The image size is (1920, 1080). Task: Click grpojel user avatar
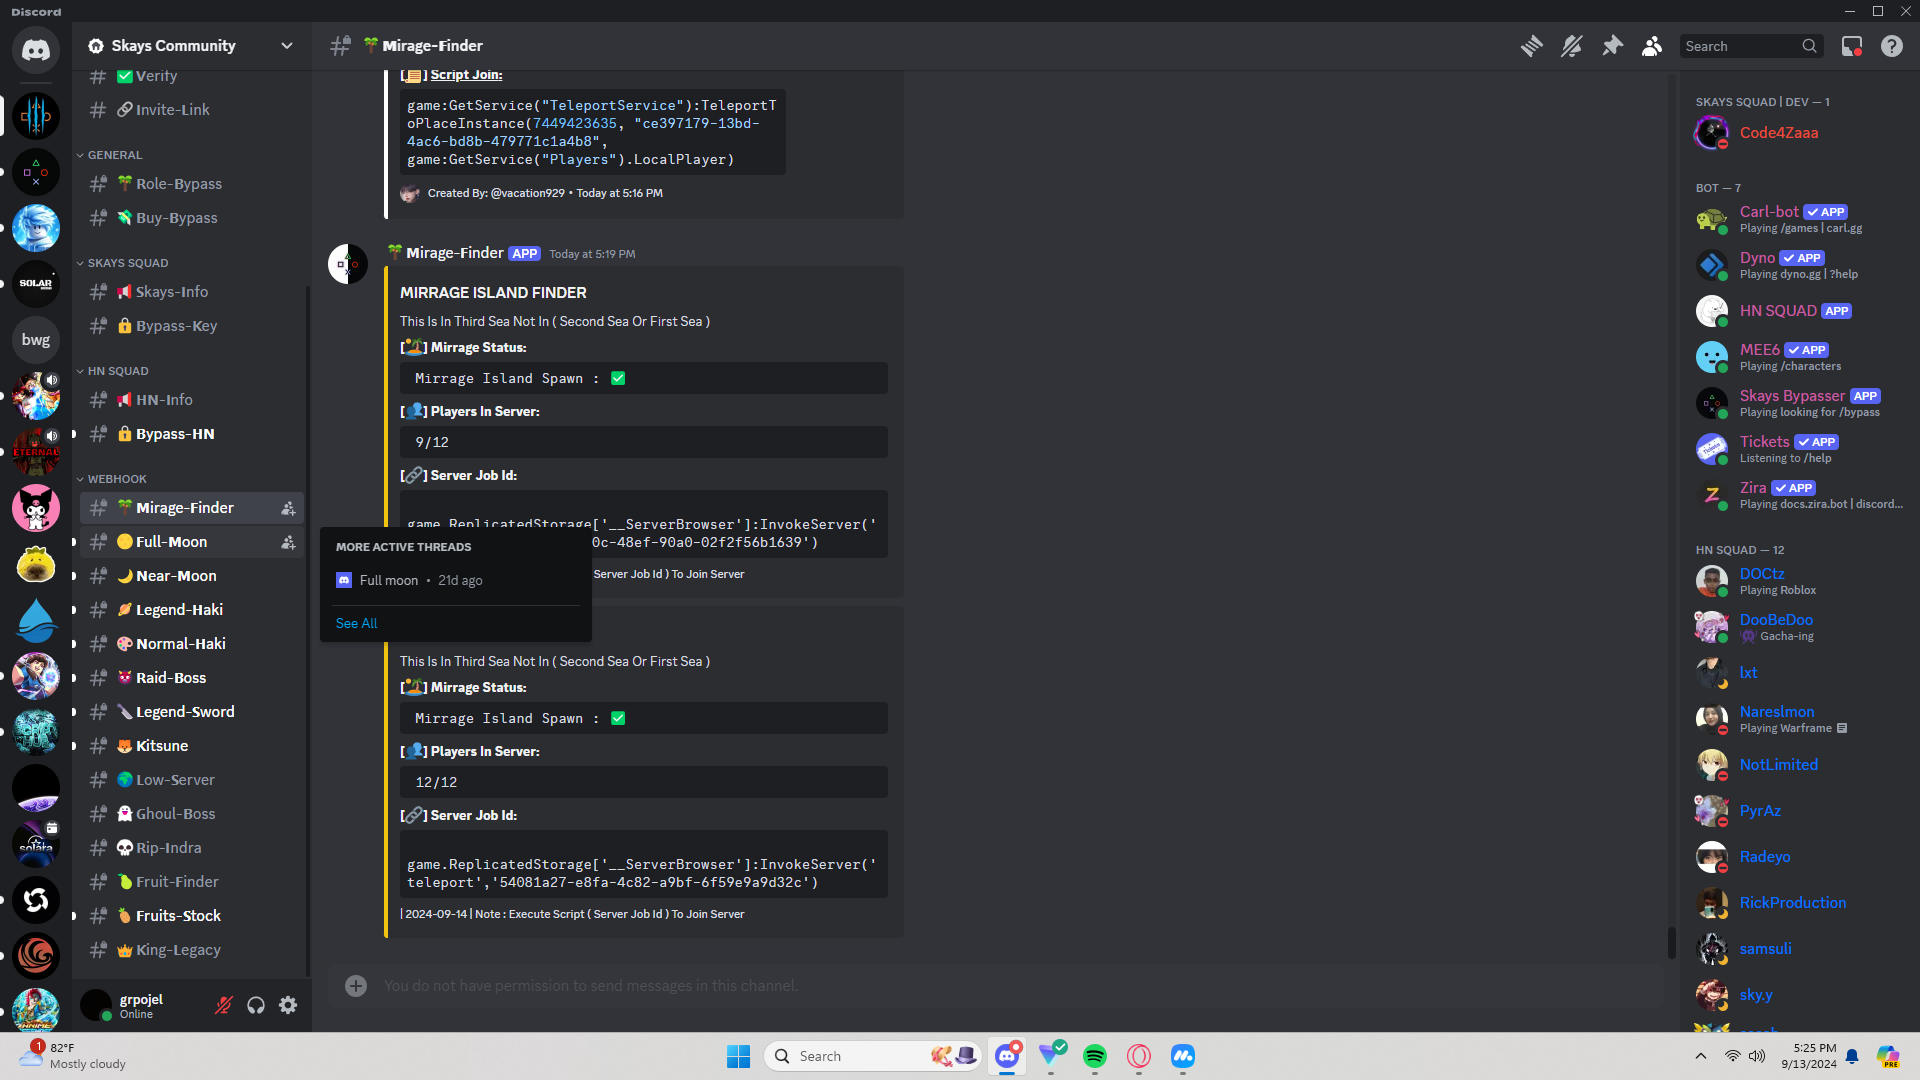click(x=96, y=1005)
